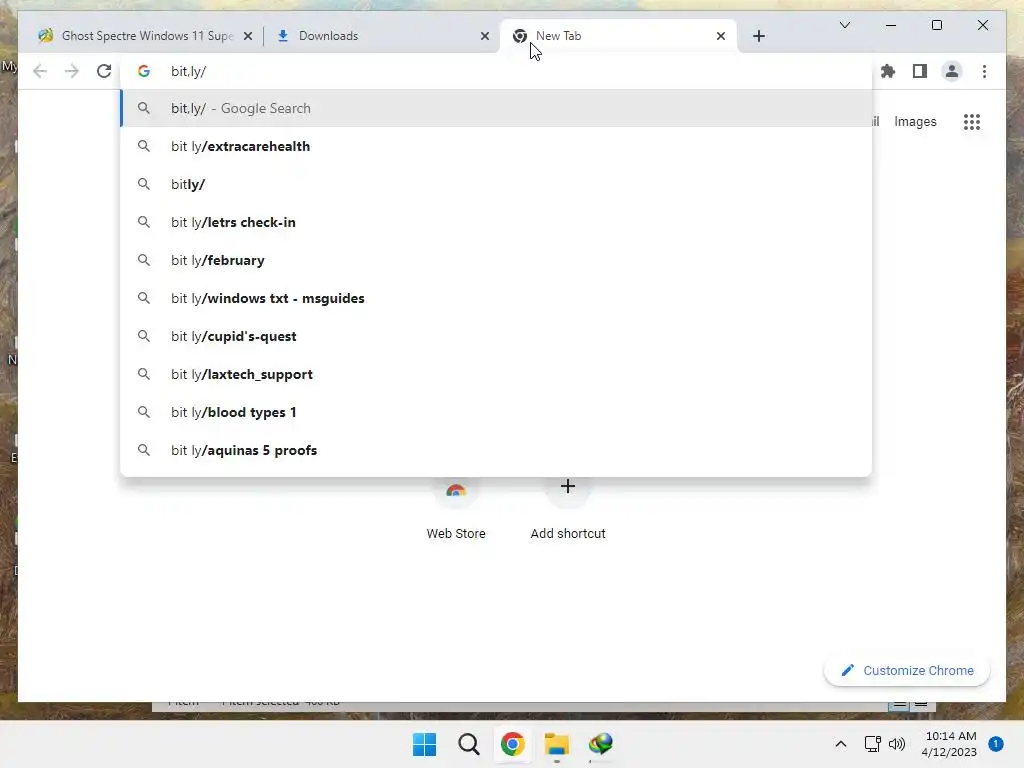Open the volume speaker icon
Image resolution: width=1024 pixels, height=768 pixels.
(x=897, y=744)
